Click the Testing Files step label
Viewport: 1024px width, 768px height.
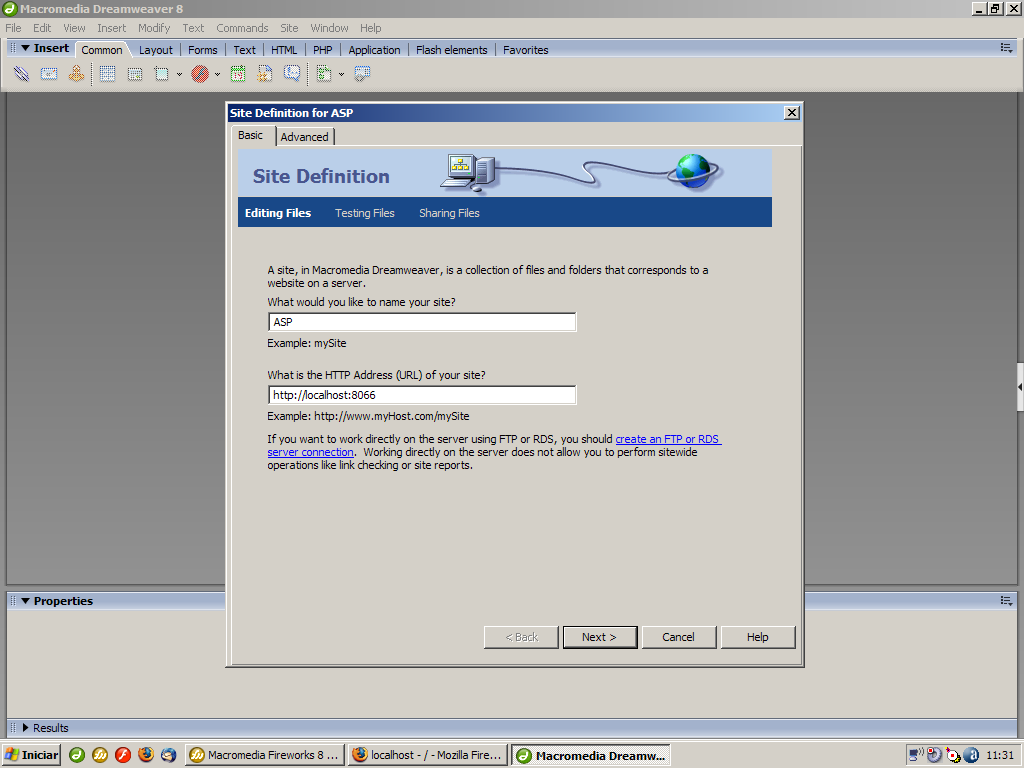pos(364,213)
